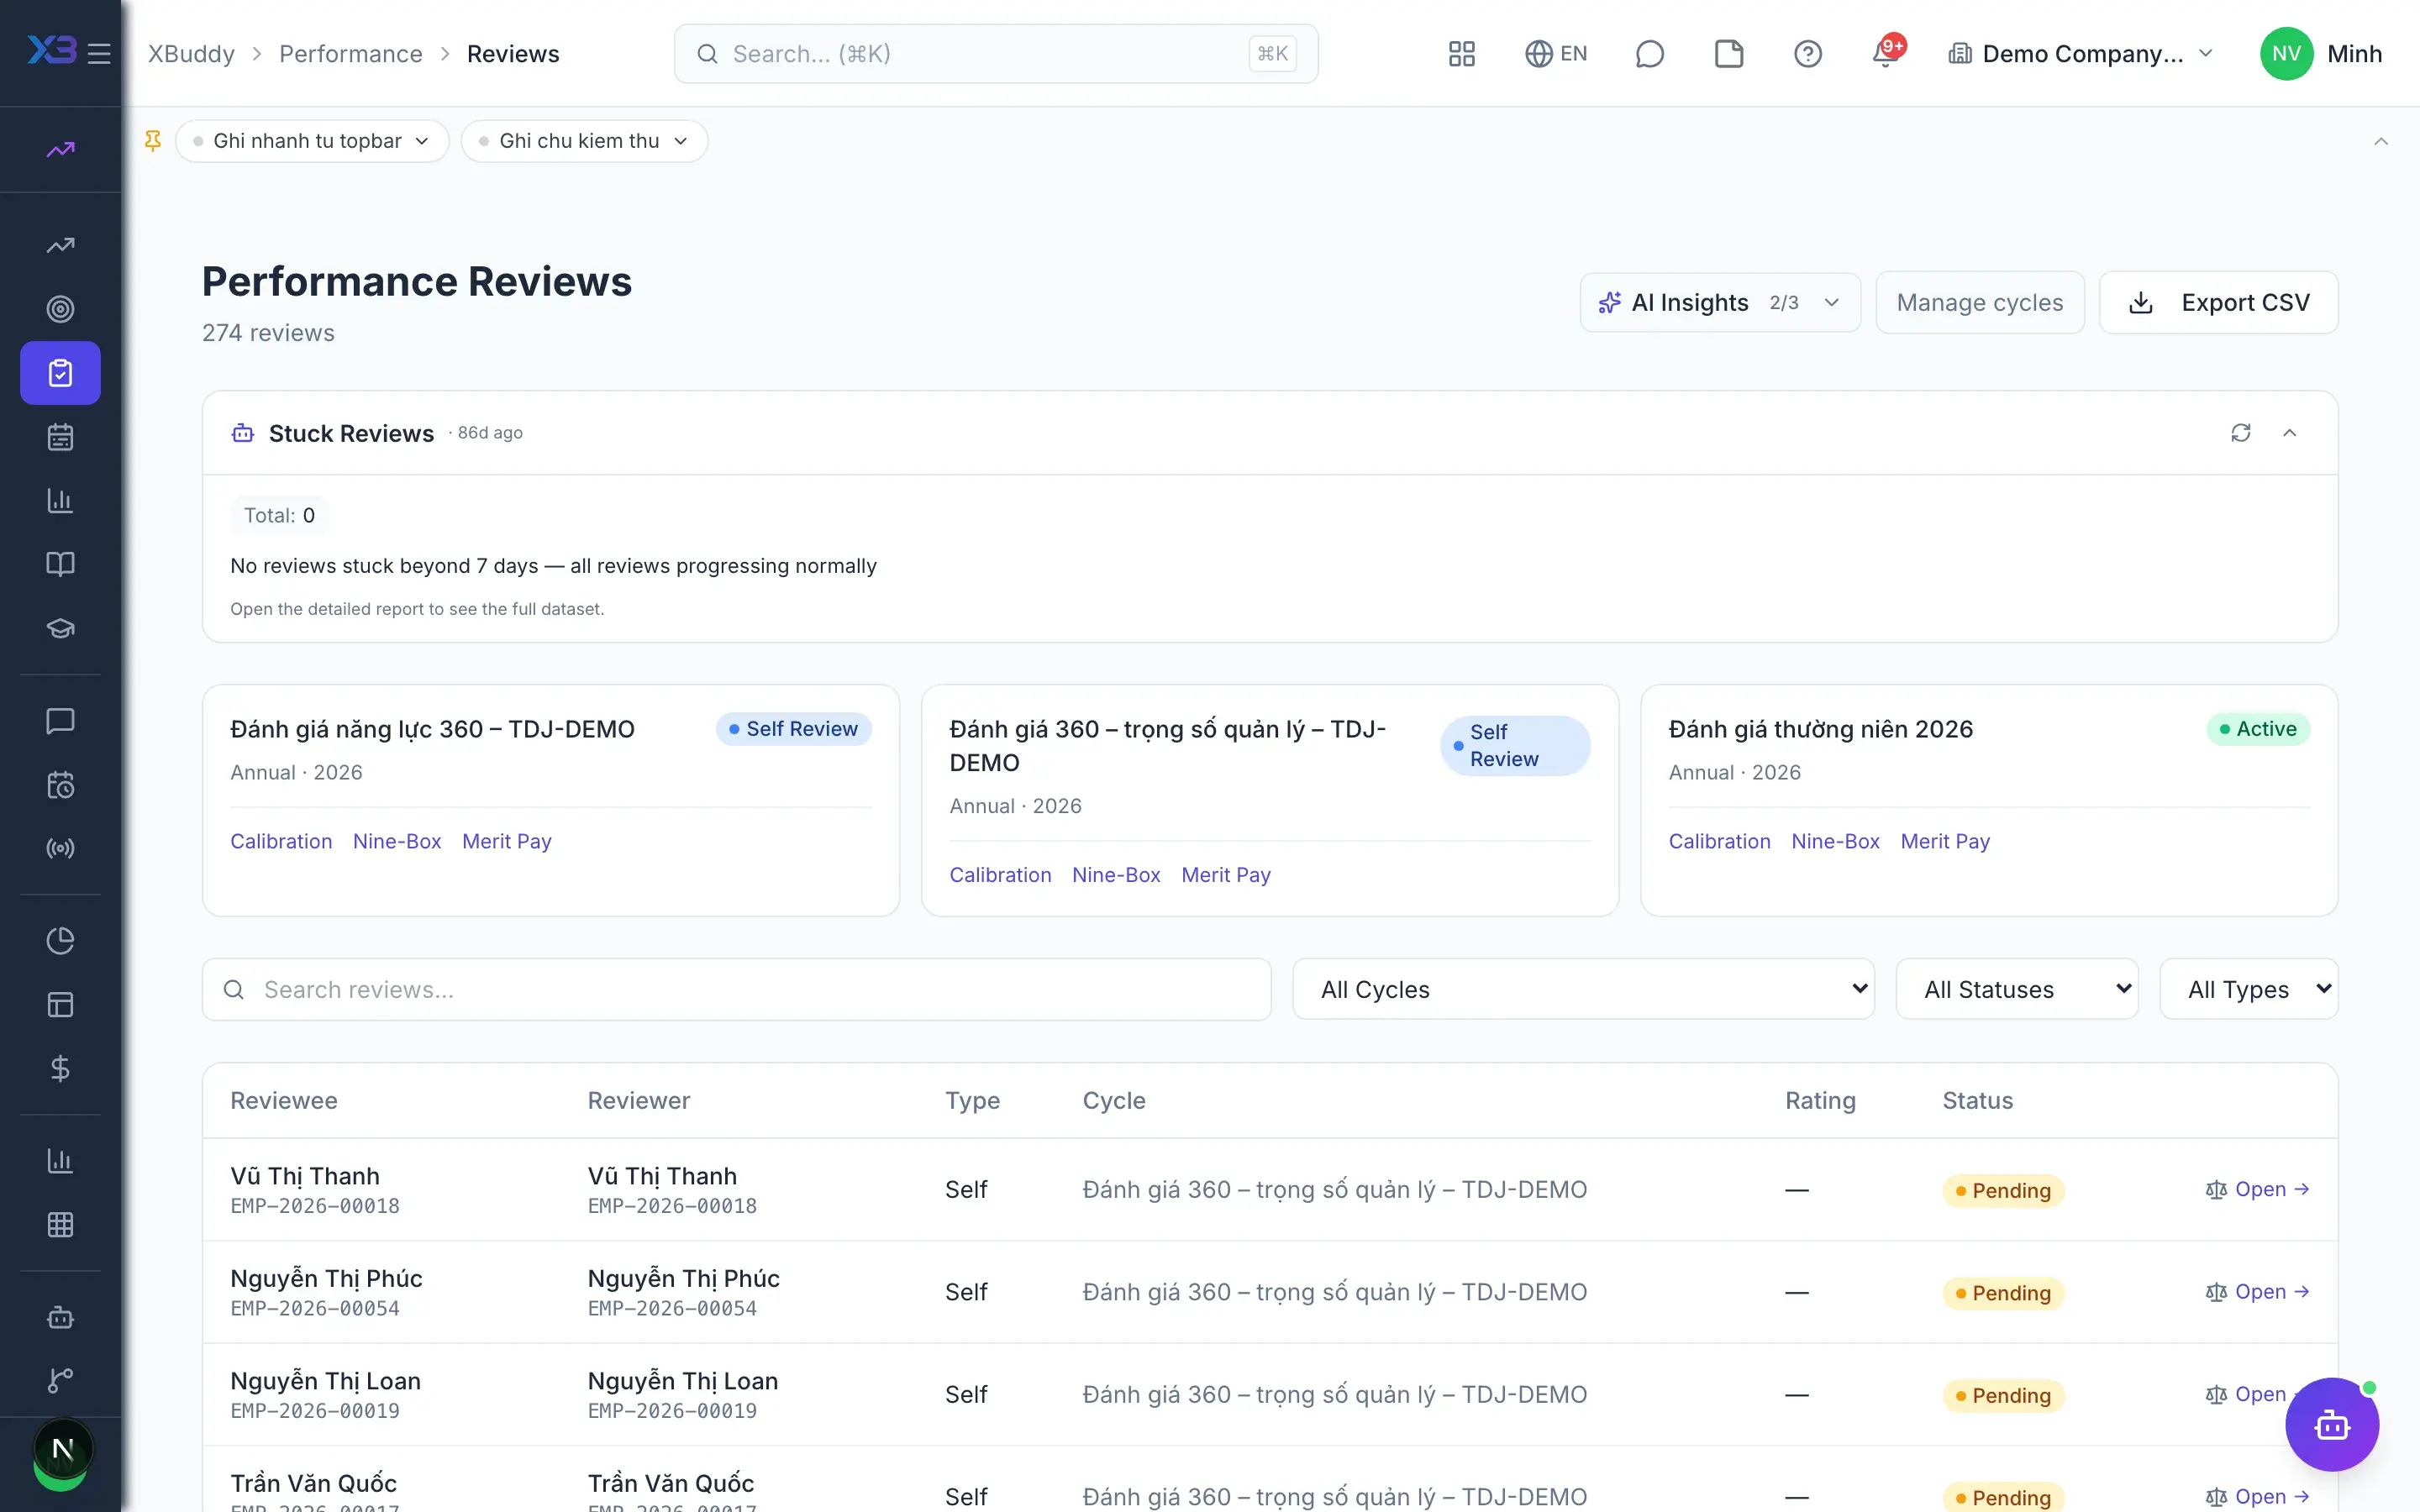Collapse the notes bar with top-right chevron
Viewport: 2420px width, 1512px height.
(2381, 141)
